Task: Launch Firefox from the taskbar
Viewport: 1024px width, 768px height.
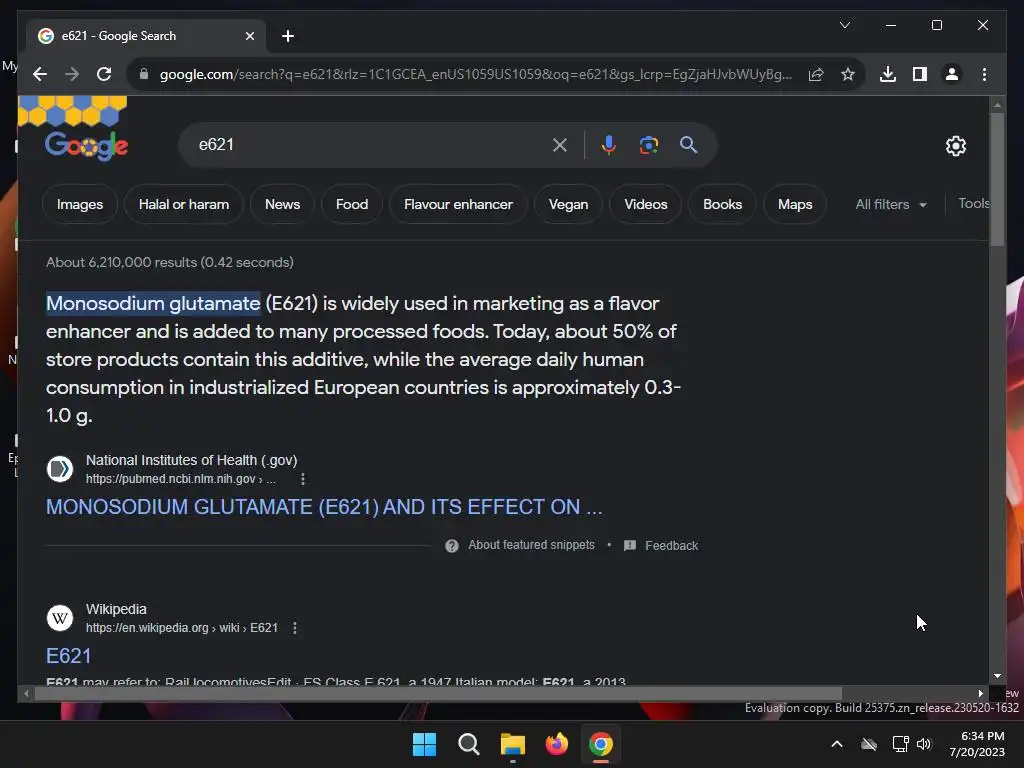Action: point(556,744)
